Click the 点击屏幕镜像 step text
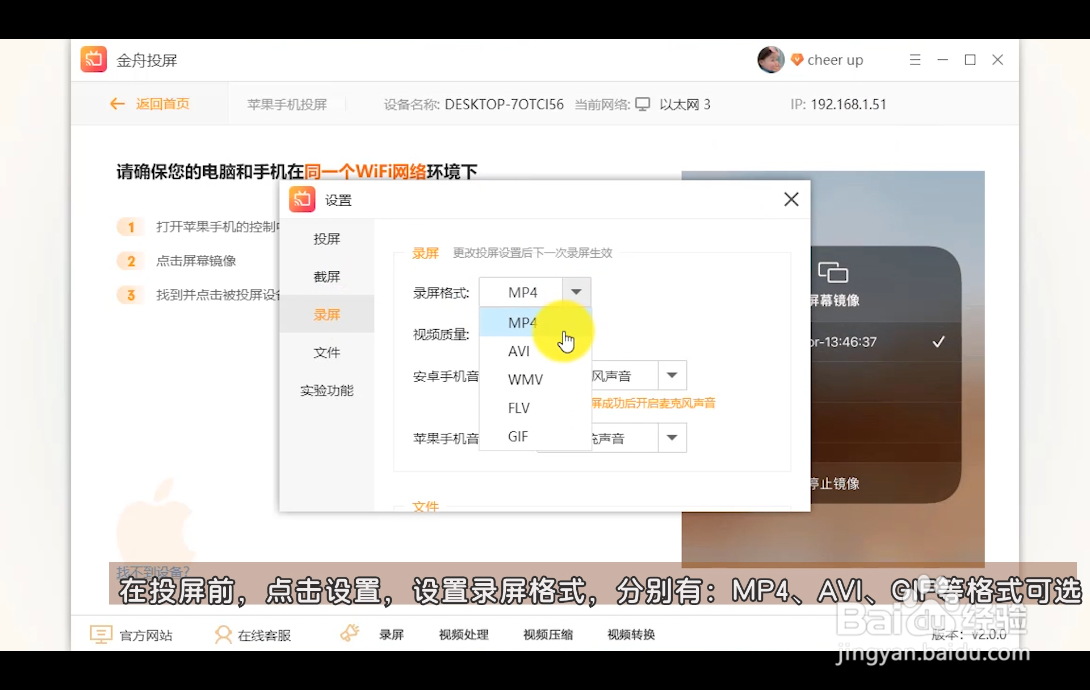The width and height of the screenshot is (1090, 690). point(196,261)
